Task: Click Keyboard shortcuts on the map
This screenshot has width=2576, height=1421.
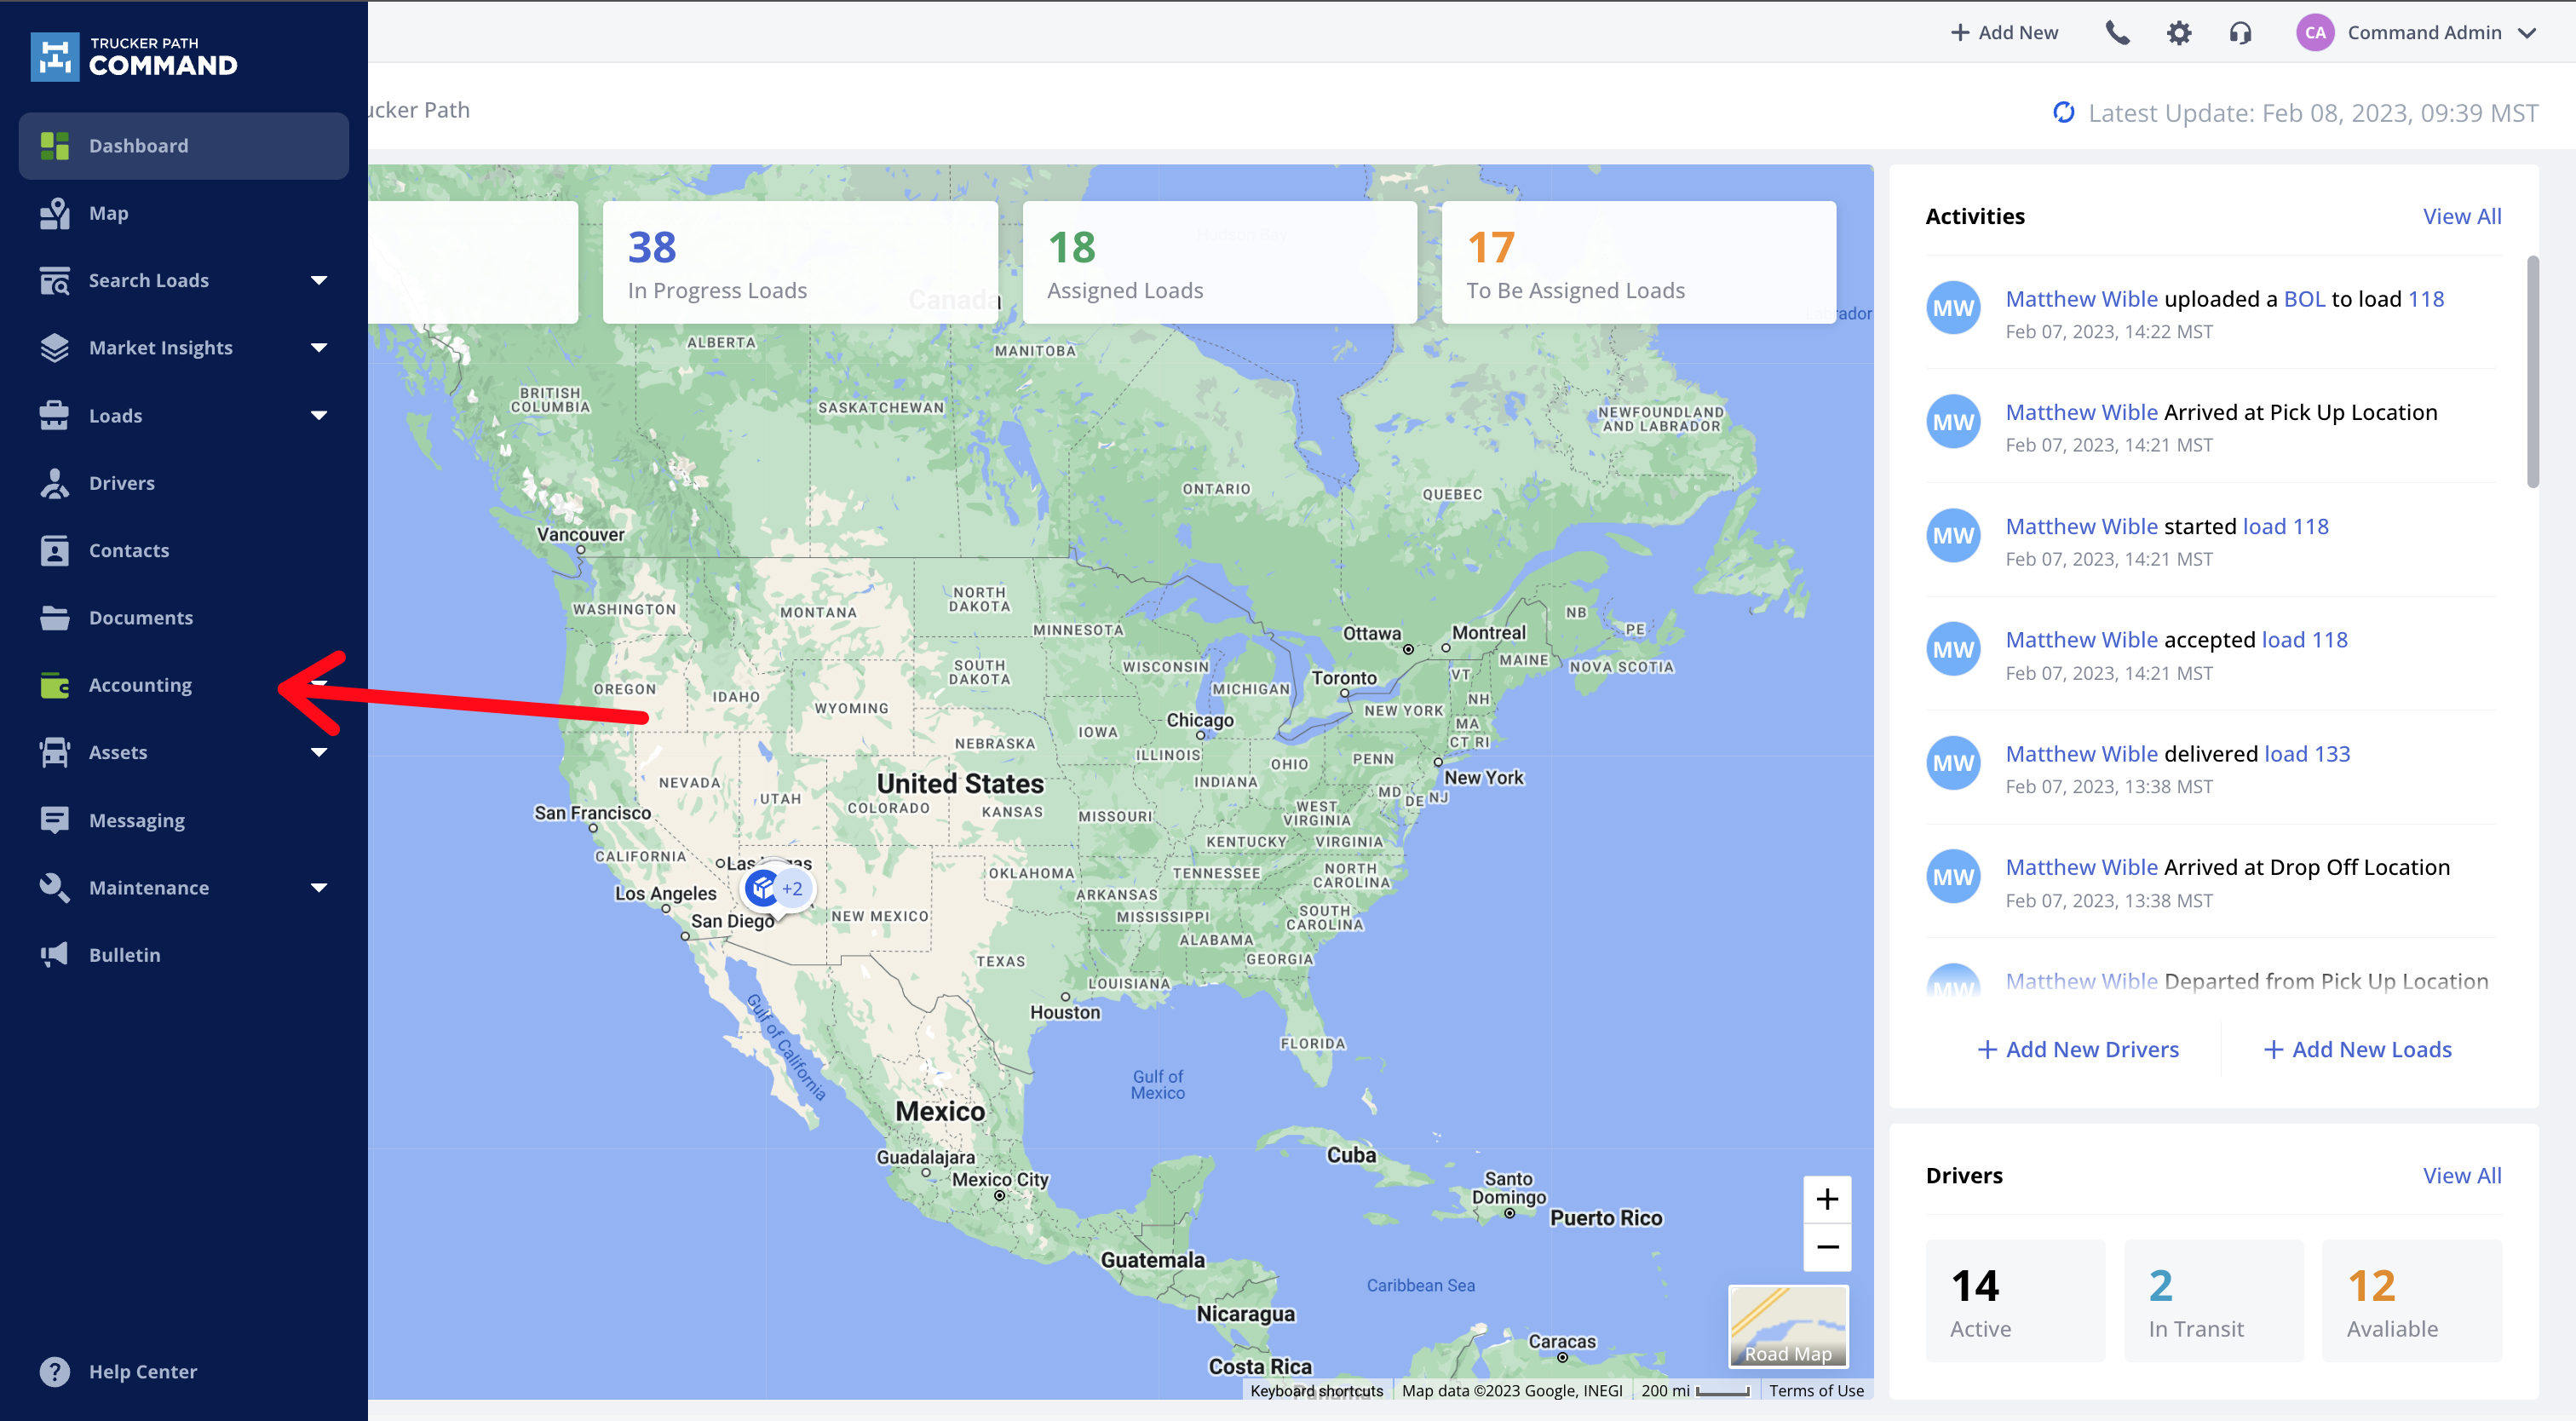Action: tap(1316, 1390)
